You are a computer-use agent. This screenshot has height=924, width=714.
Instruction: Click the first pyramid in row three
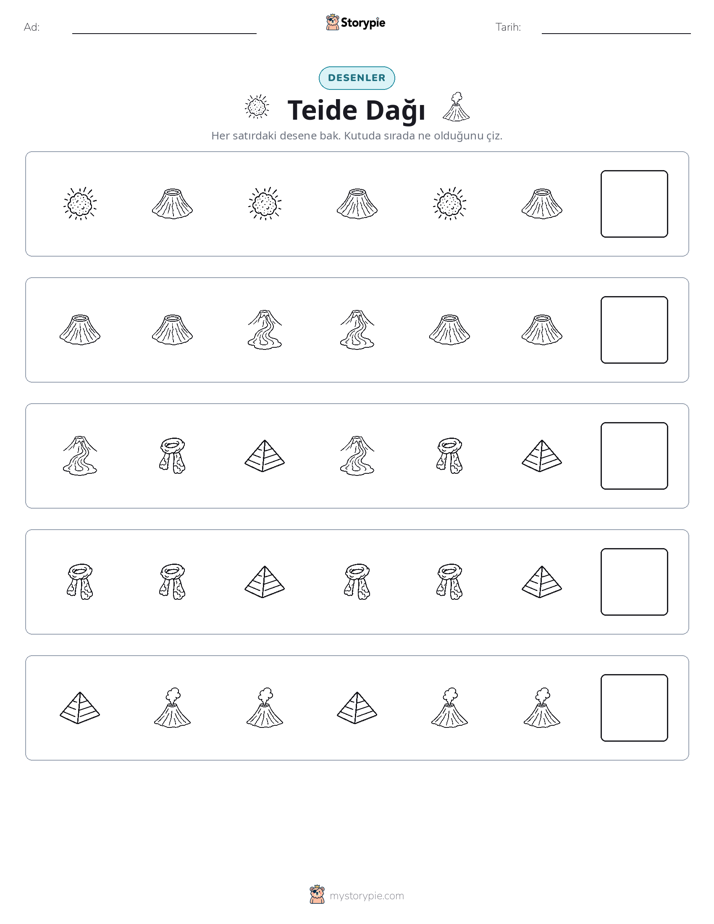tap(265, 456)
